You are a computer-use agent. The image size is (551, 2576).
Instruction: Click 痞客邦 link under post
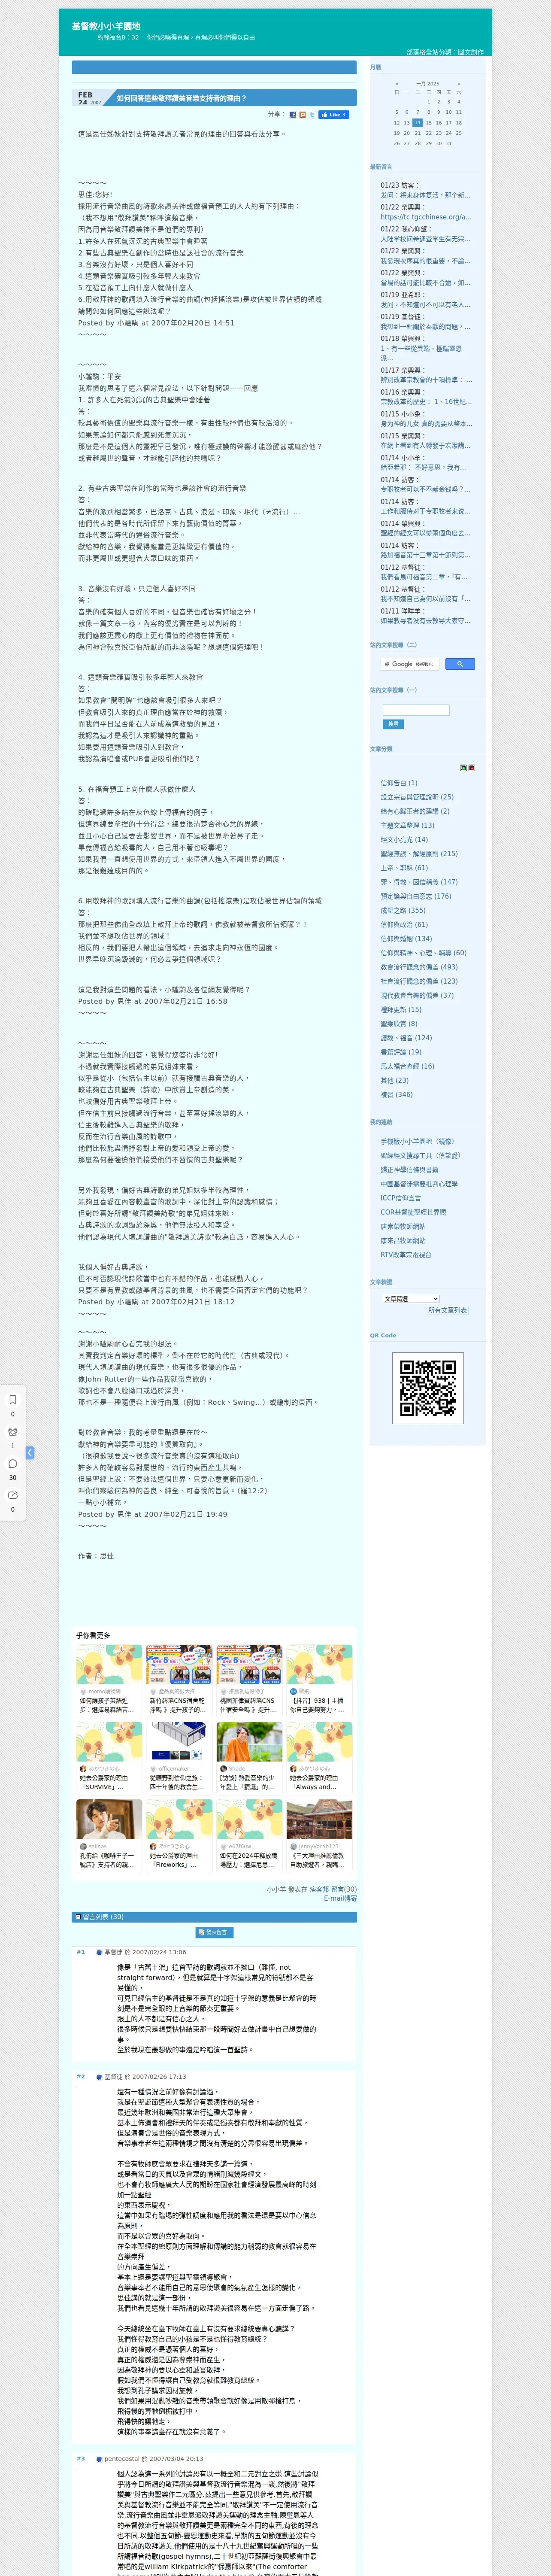[x=318, y=1890]
